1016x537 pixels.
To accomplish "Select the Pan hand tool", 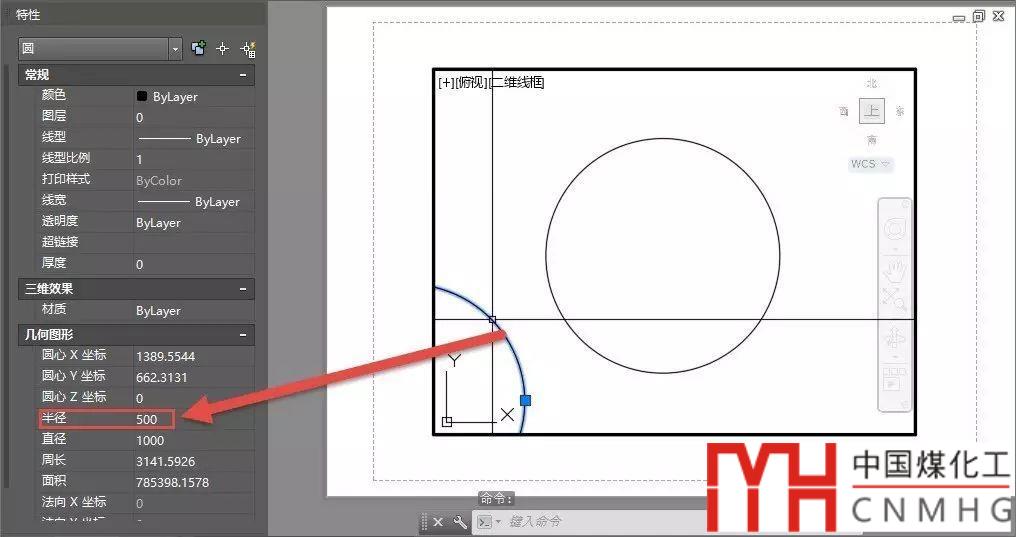I will coord(895,269).
